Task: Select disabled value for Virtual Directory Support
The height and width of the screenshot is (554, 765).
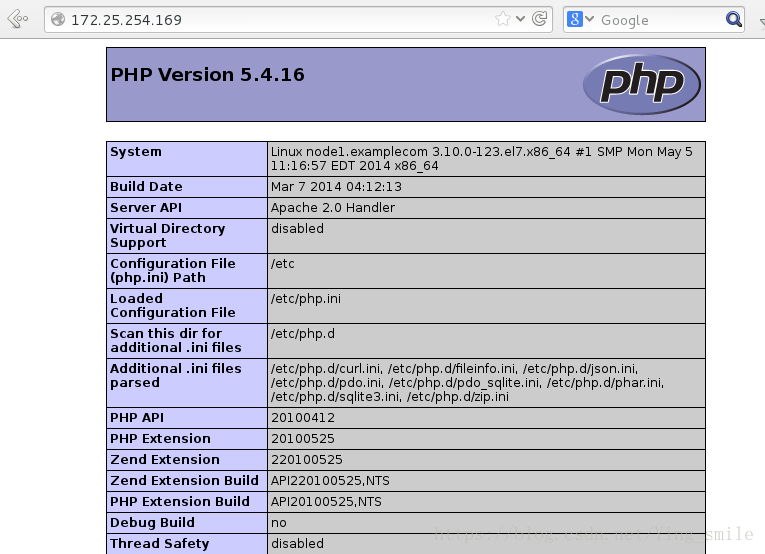Action: pos(297,229)
